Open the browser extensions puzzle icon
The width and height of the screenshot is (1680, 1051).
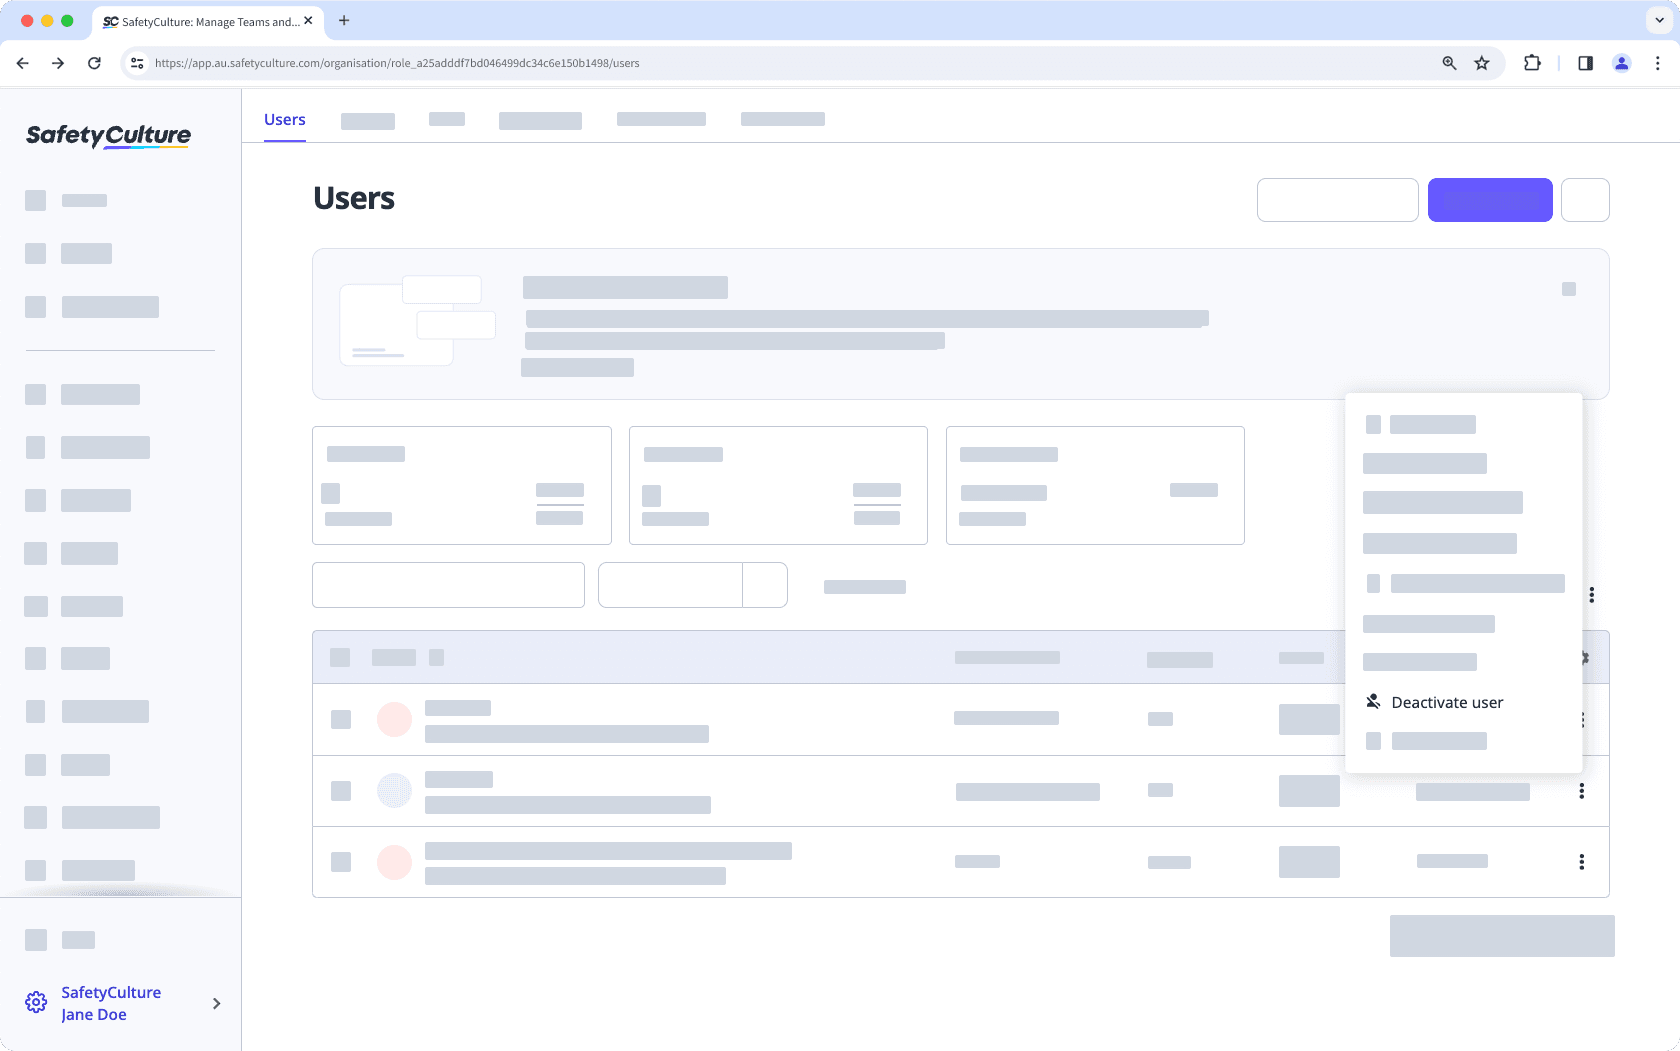point(1532,62)
